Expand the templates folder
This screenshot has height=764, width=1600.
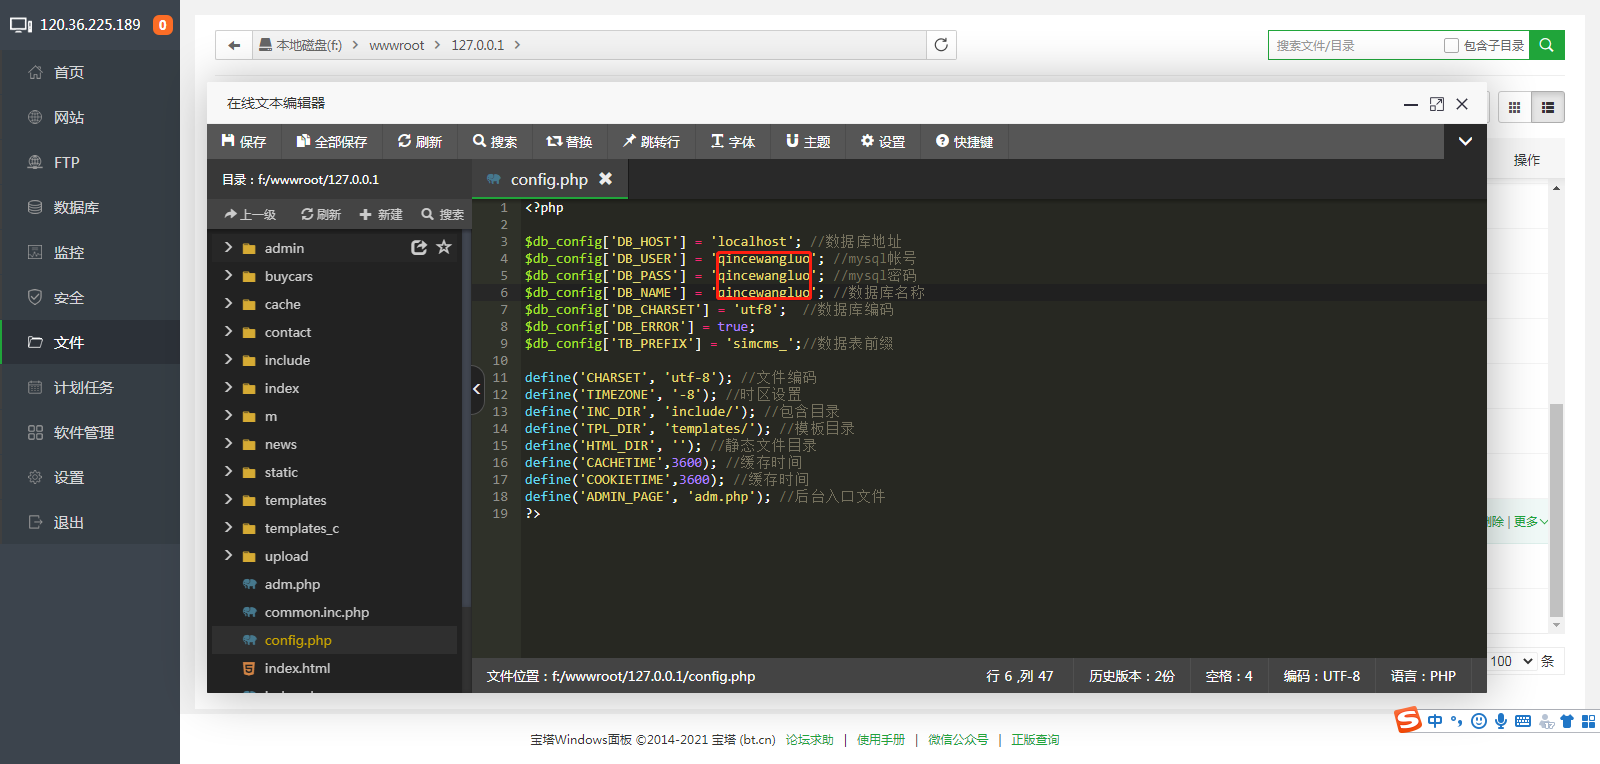pyautogui.click(x=228, y=499)
